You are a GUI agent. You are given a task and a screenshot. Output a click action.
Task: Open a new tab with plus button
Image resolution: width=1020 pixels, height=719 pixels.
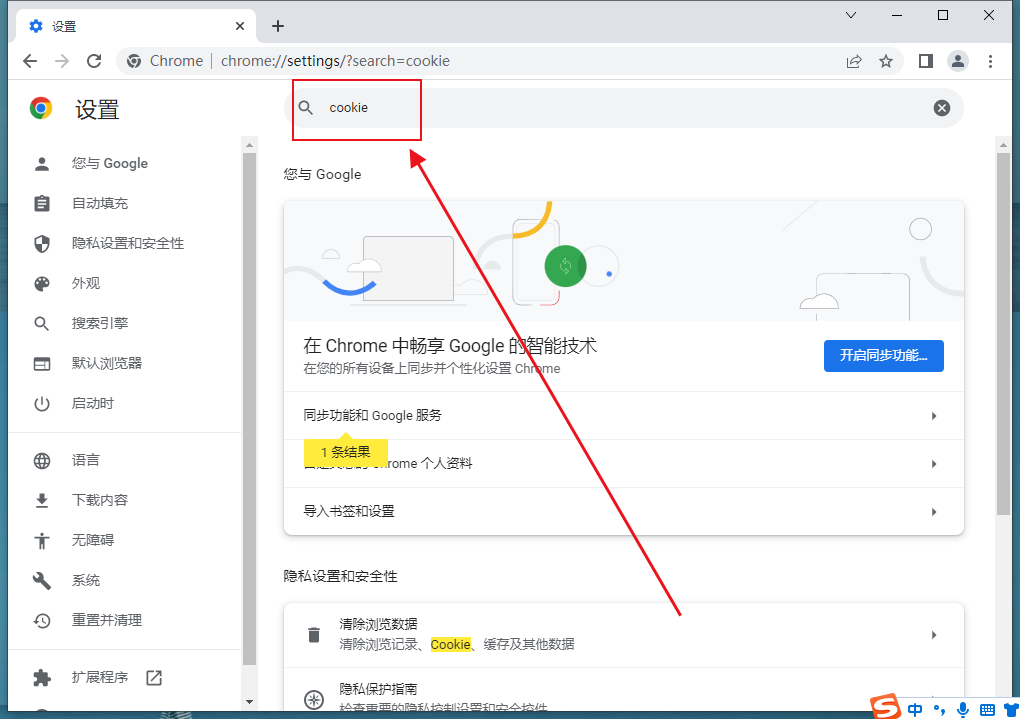click(278, 26)
